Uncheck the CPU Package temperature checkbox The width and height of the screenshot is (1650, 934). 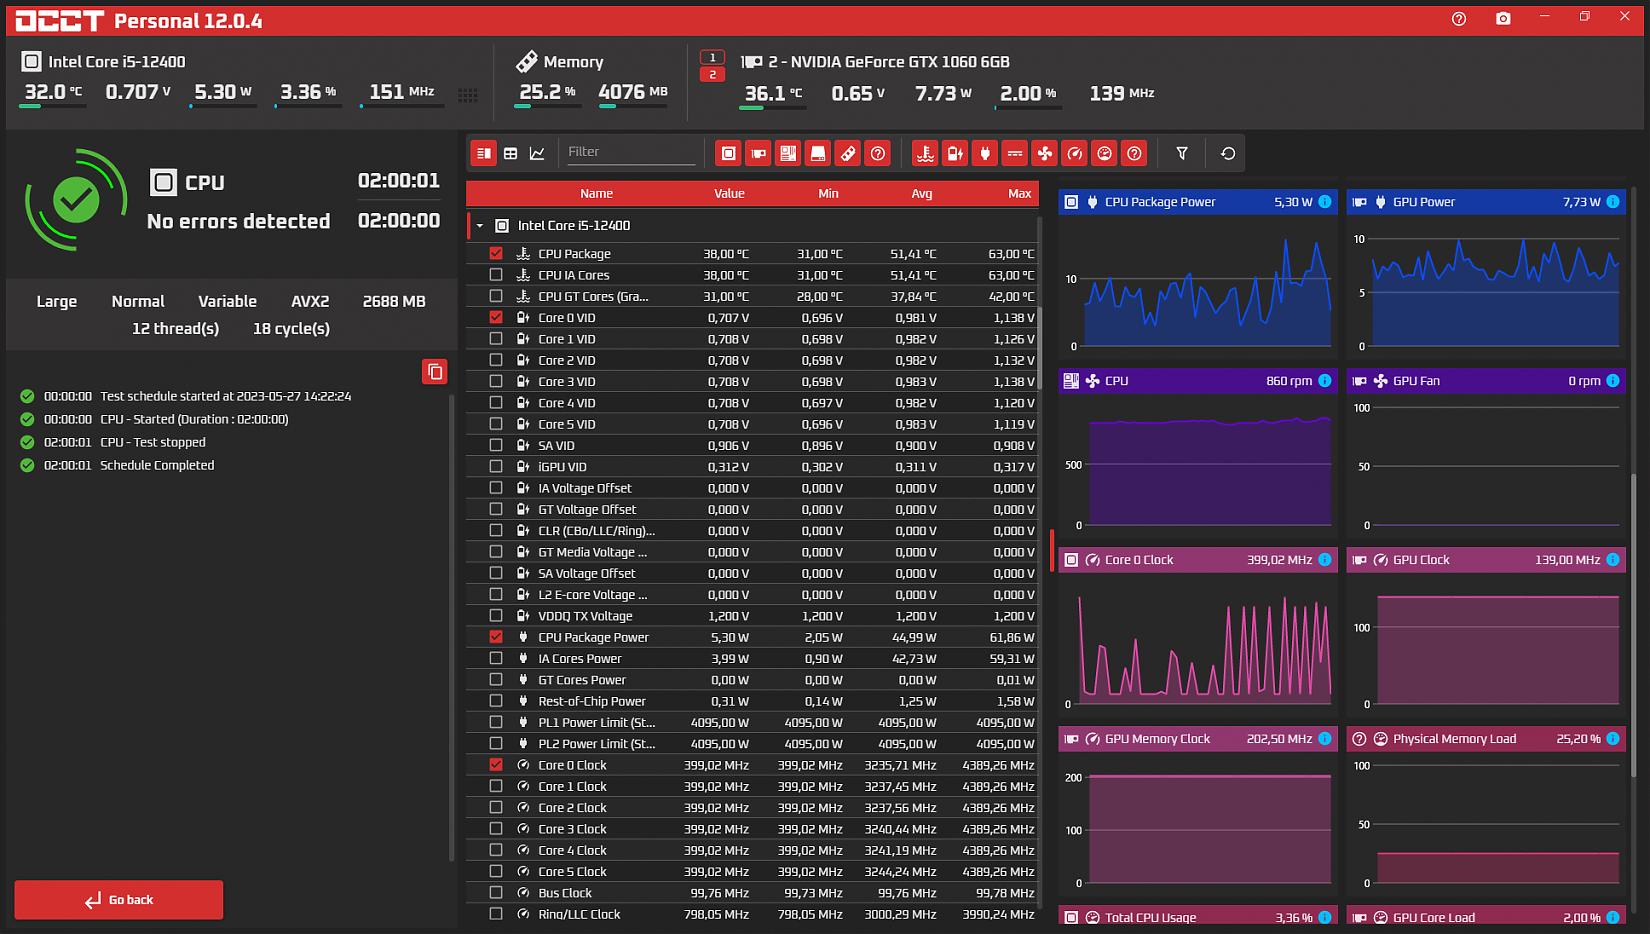pos(496,254)
